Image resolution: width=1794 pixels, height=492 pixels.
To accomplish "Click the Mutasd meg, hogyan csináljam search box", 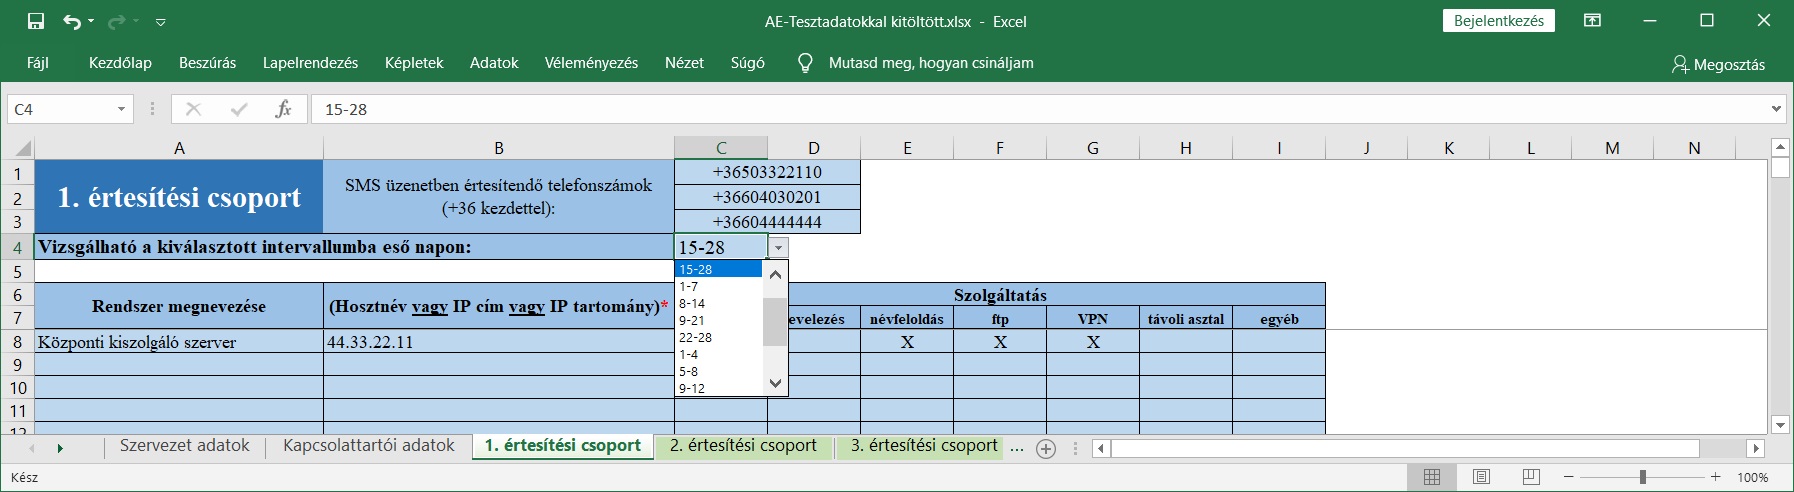I will 930,63.
